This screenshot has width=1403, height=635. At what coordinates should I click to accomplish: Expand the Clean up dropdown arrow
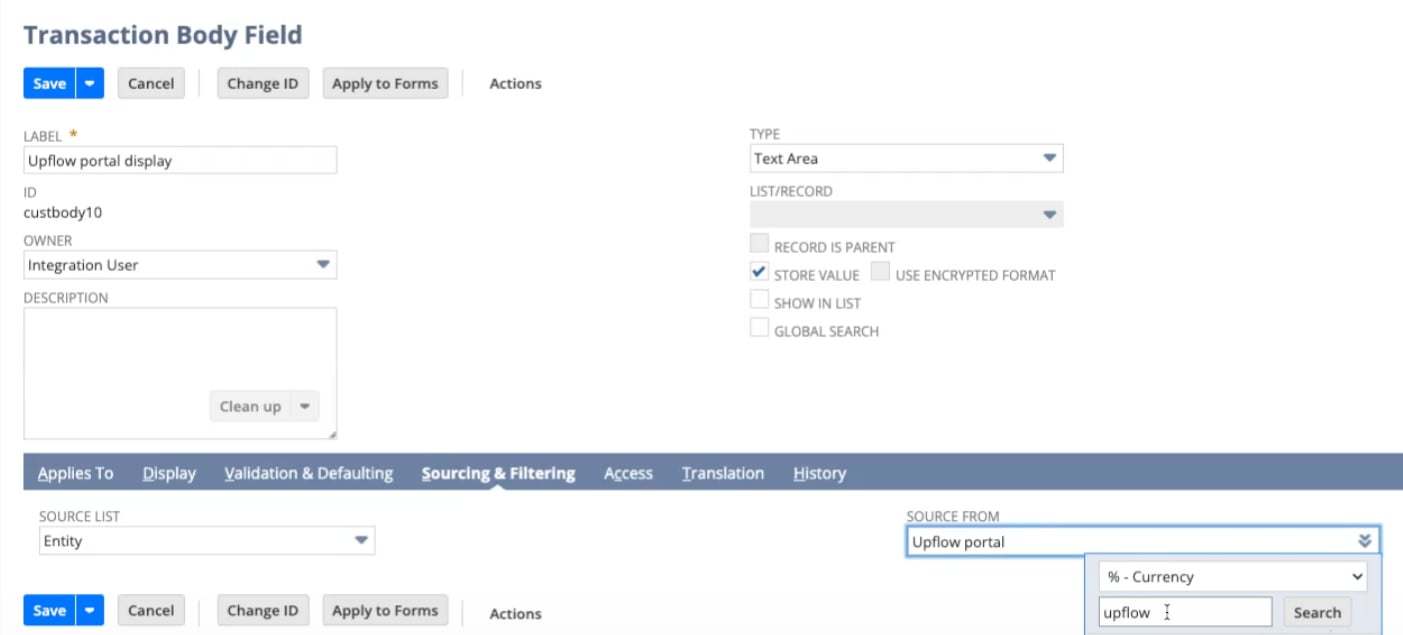[x=305, y=406]
